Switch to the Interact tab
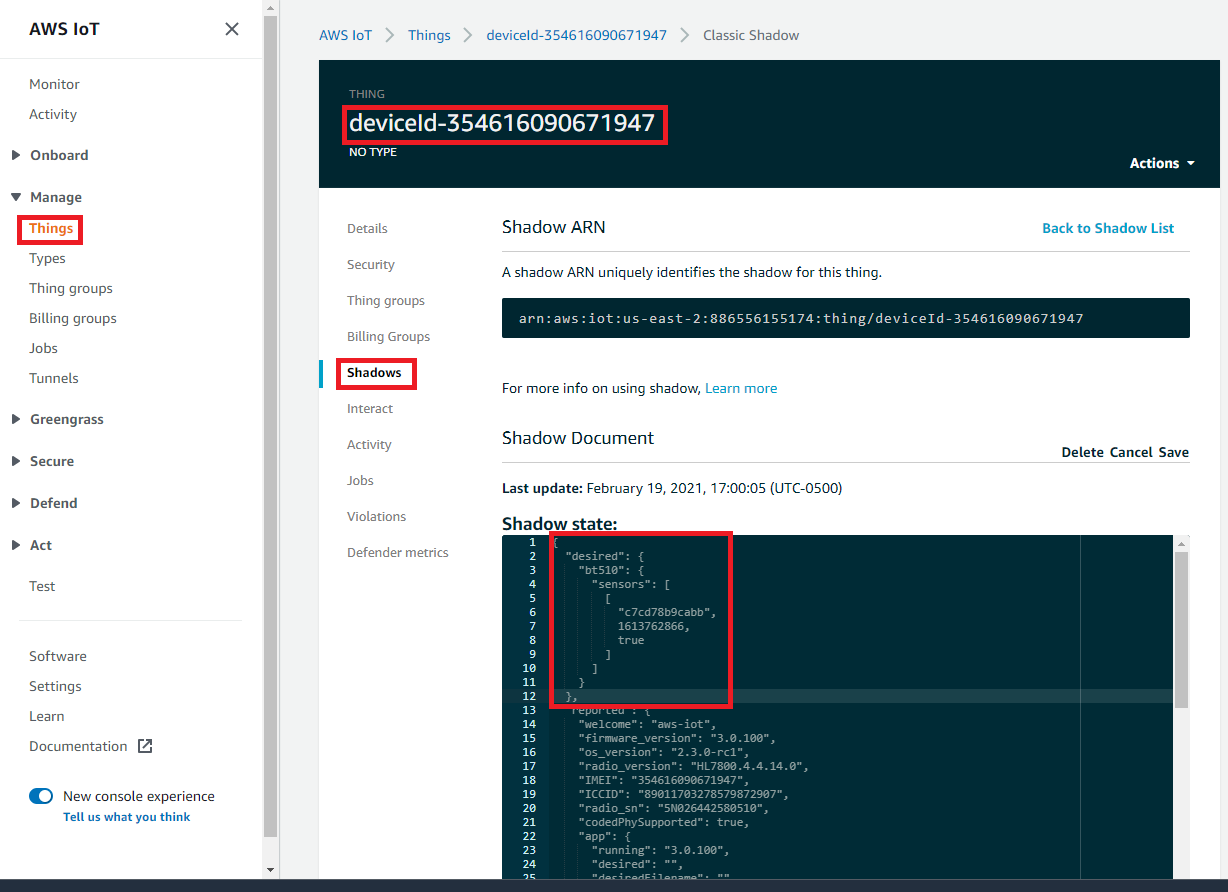 370,408
